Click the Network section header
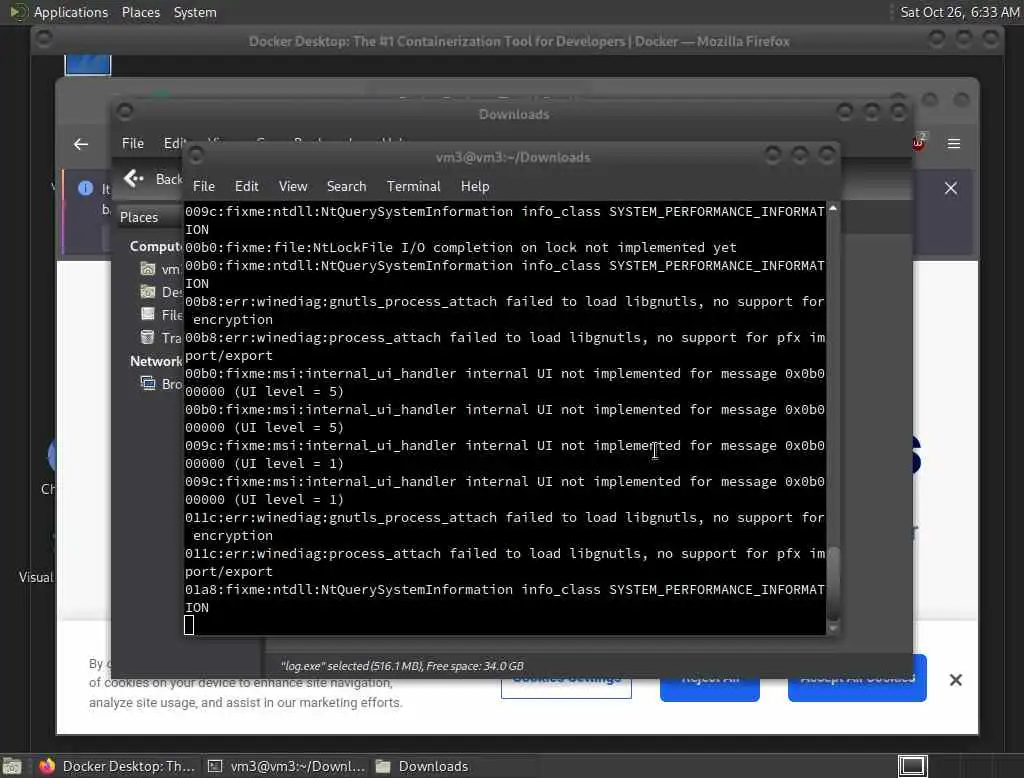Screen dimensions: 1024x778 pyautogui.click(x=155, y=361)
